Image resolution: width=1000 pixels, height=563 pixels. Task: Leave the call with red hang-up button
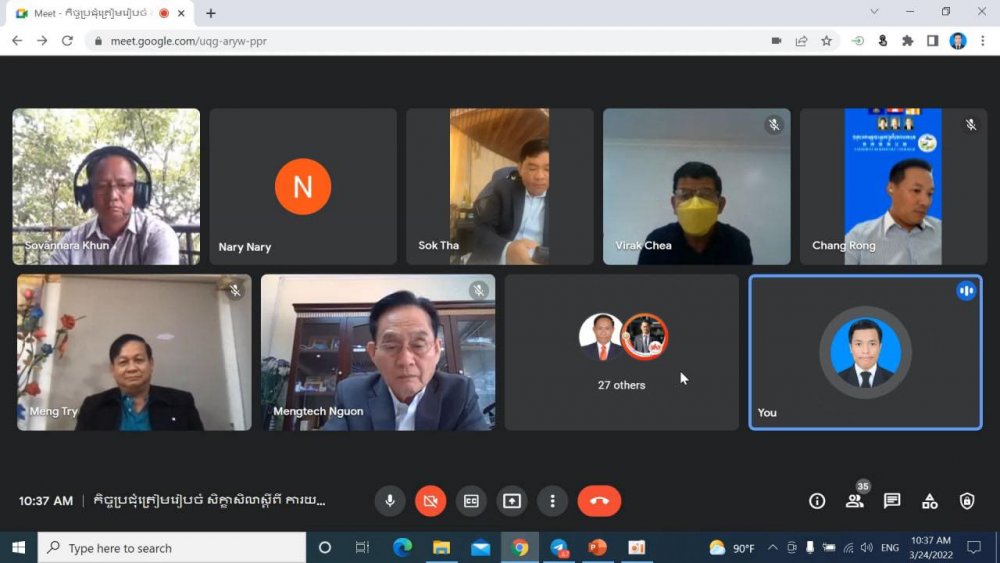(x=599, y=501)
